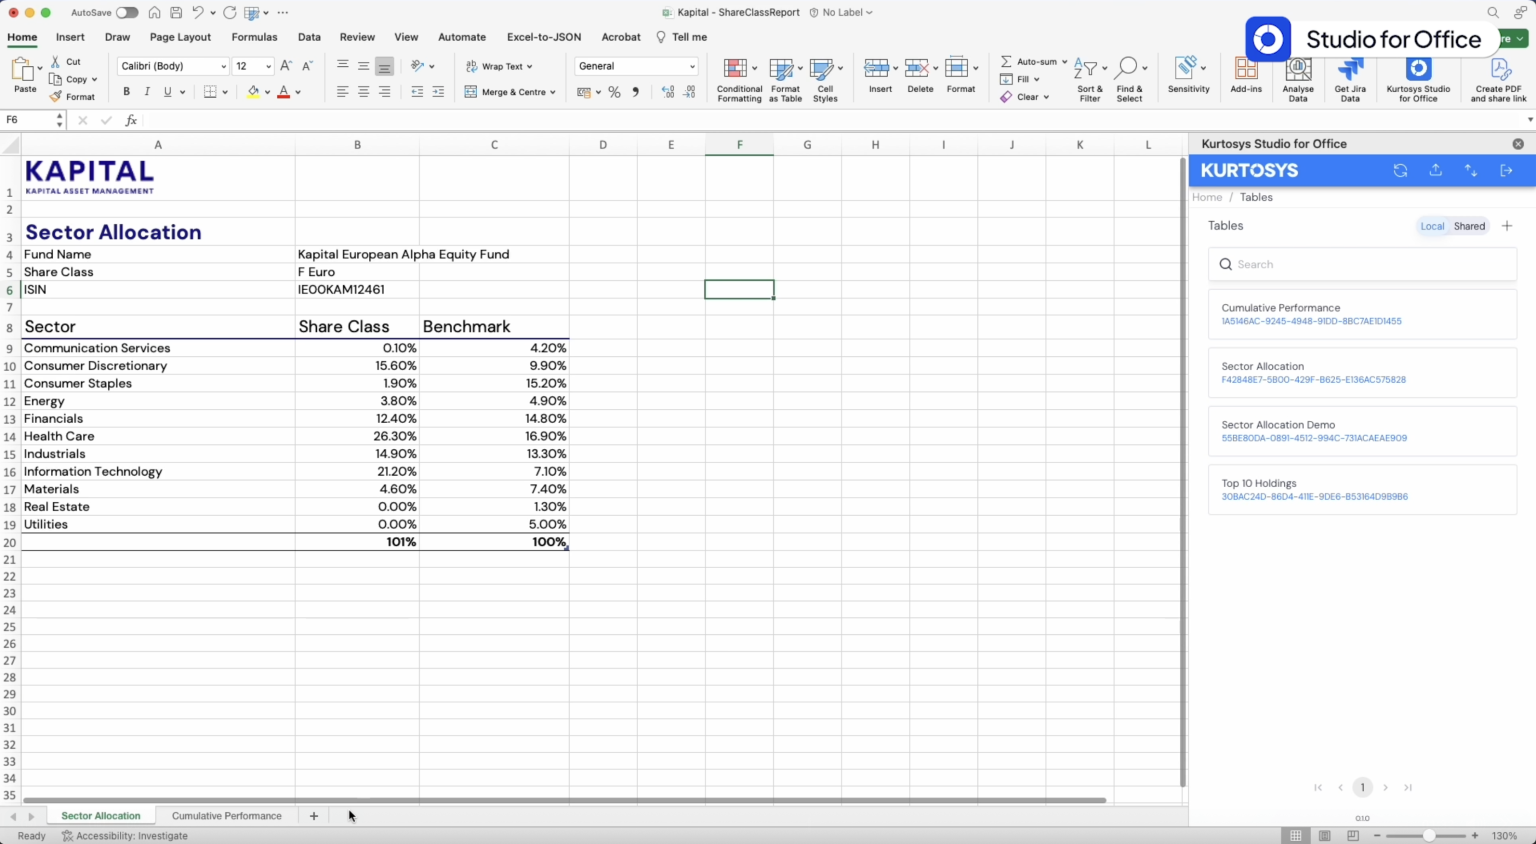Toggle bold formatting in the ribbon
The image size is (1536, 844).
pos(126,91)
